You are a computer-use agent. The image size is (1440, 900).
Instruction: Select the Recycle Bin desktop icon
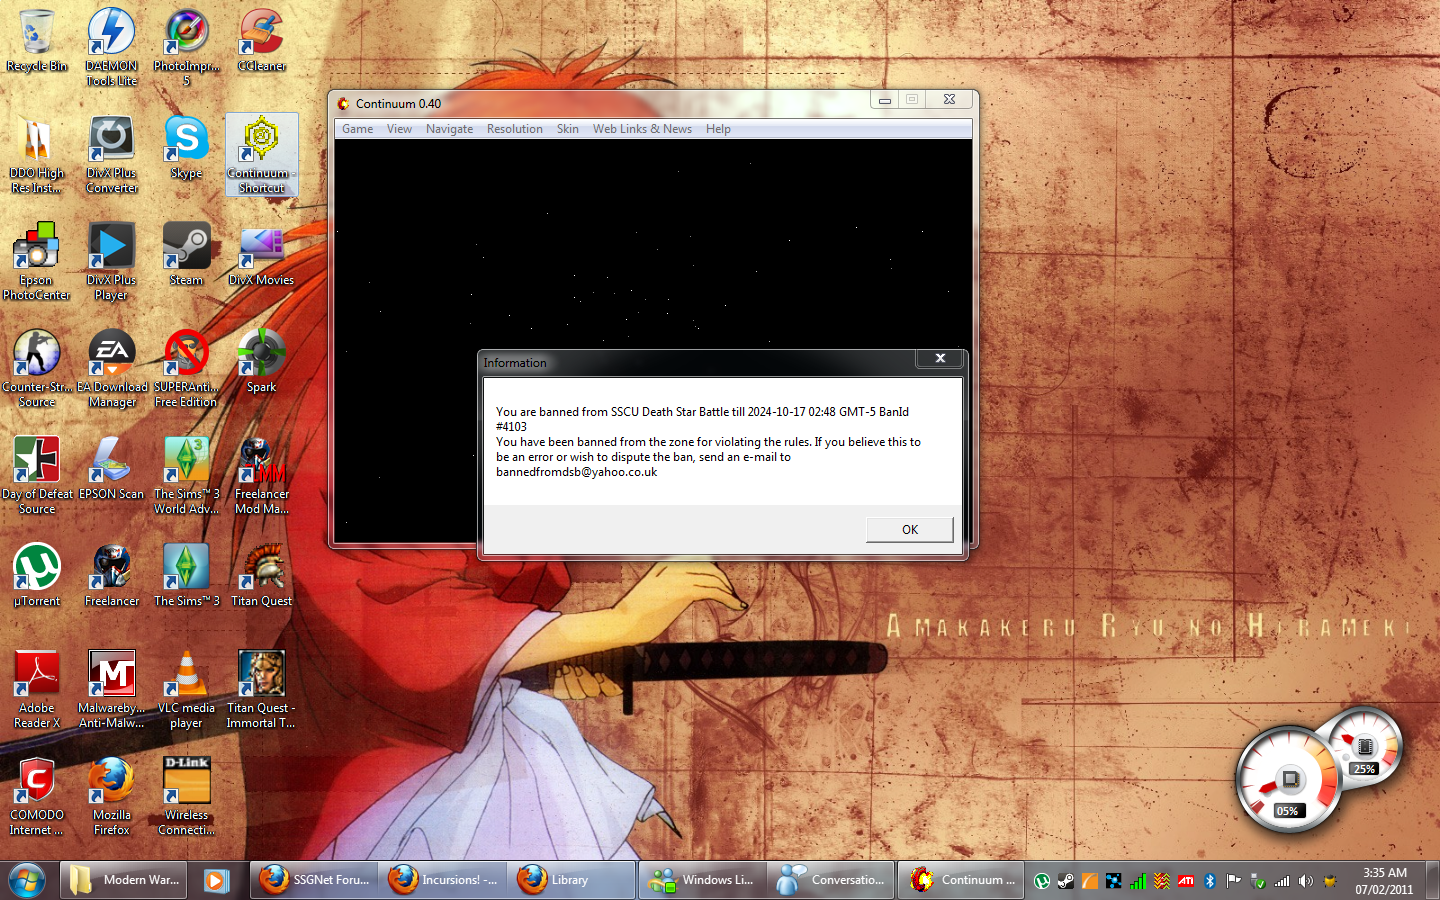[37, 41]
